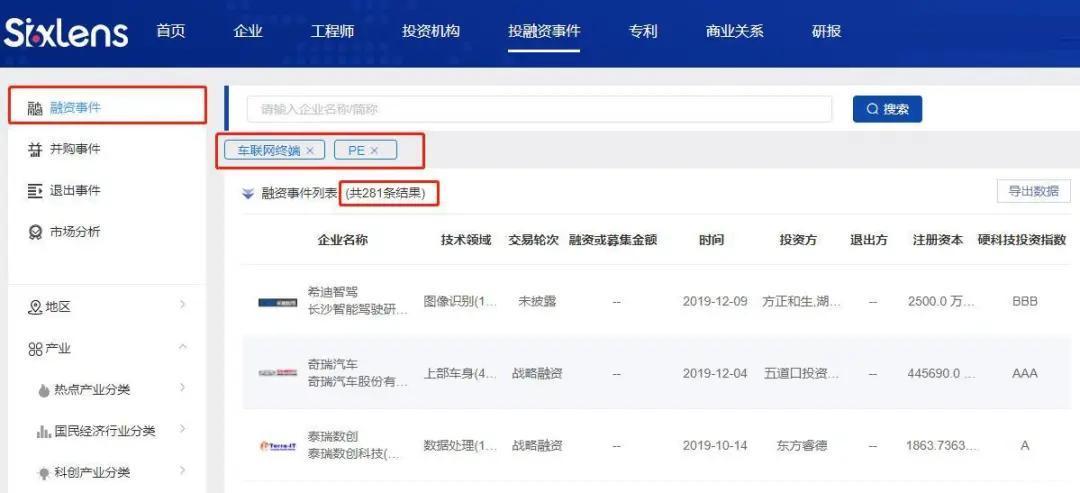This screenshot has height=493, width=1080.
Task: Open the 首页 nav item
Action: (171, 31)
